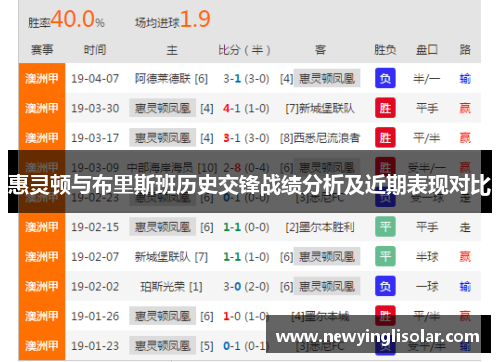Click the score 4-1 (1-0)
This screenshot has height=362, width=500.
click(x=246, y=108)
